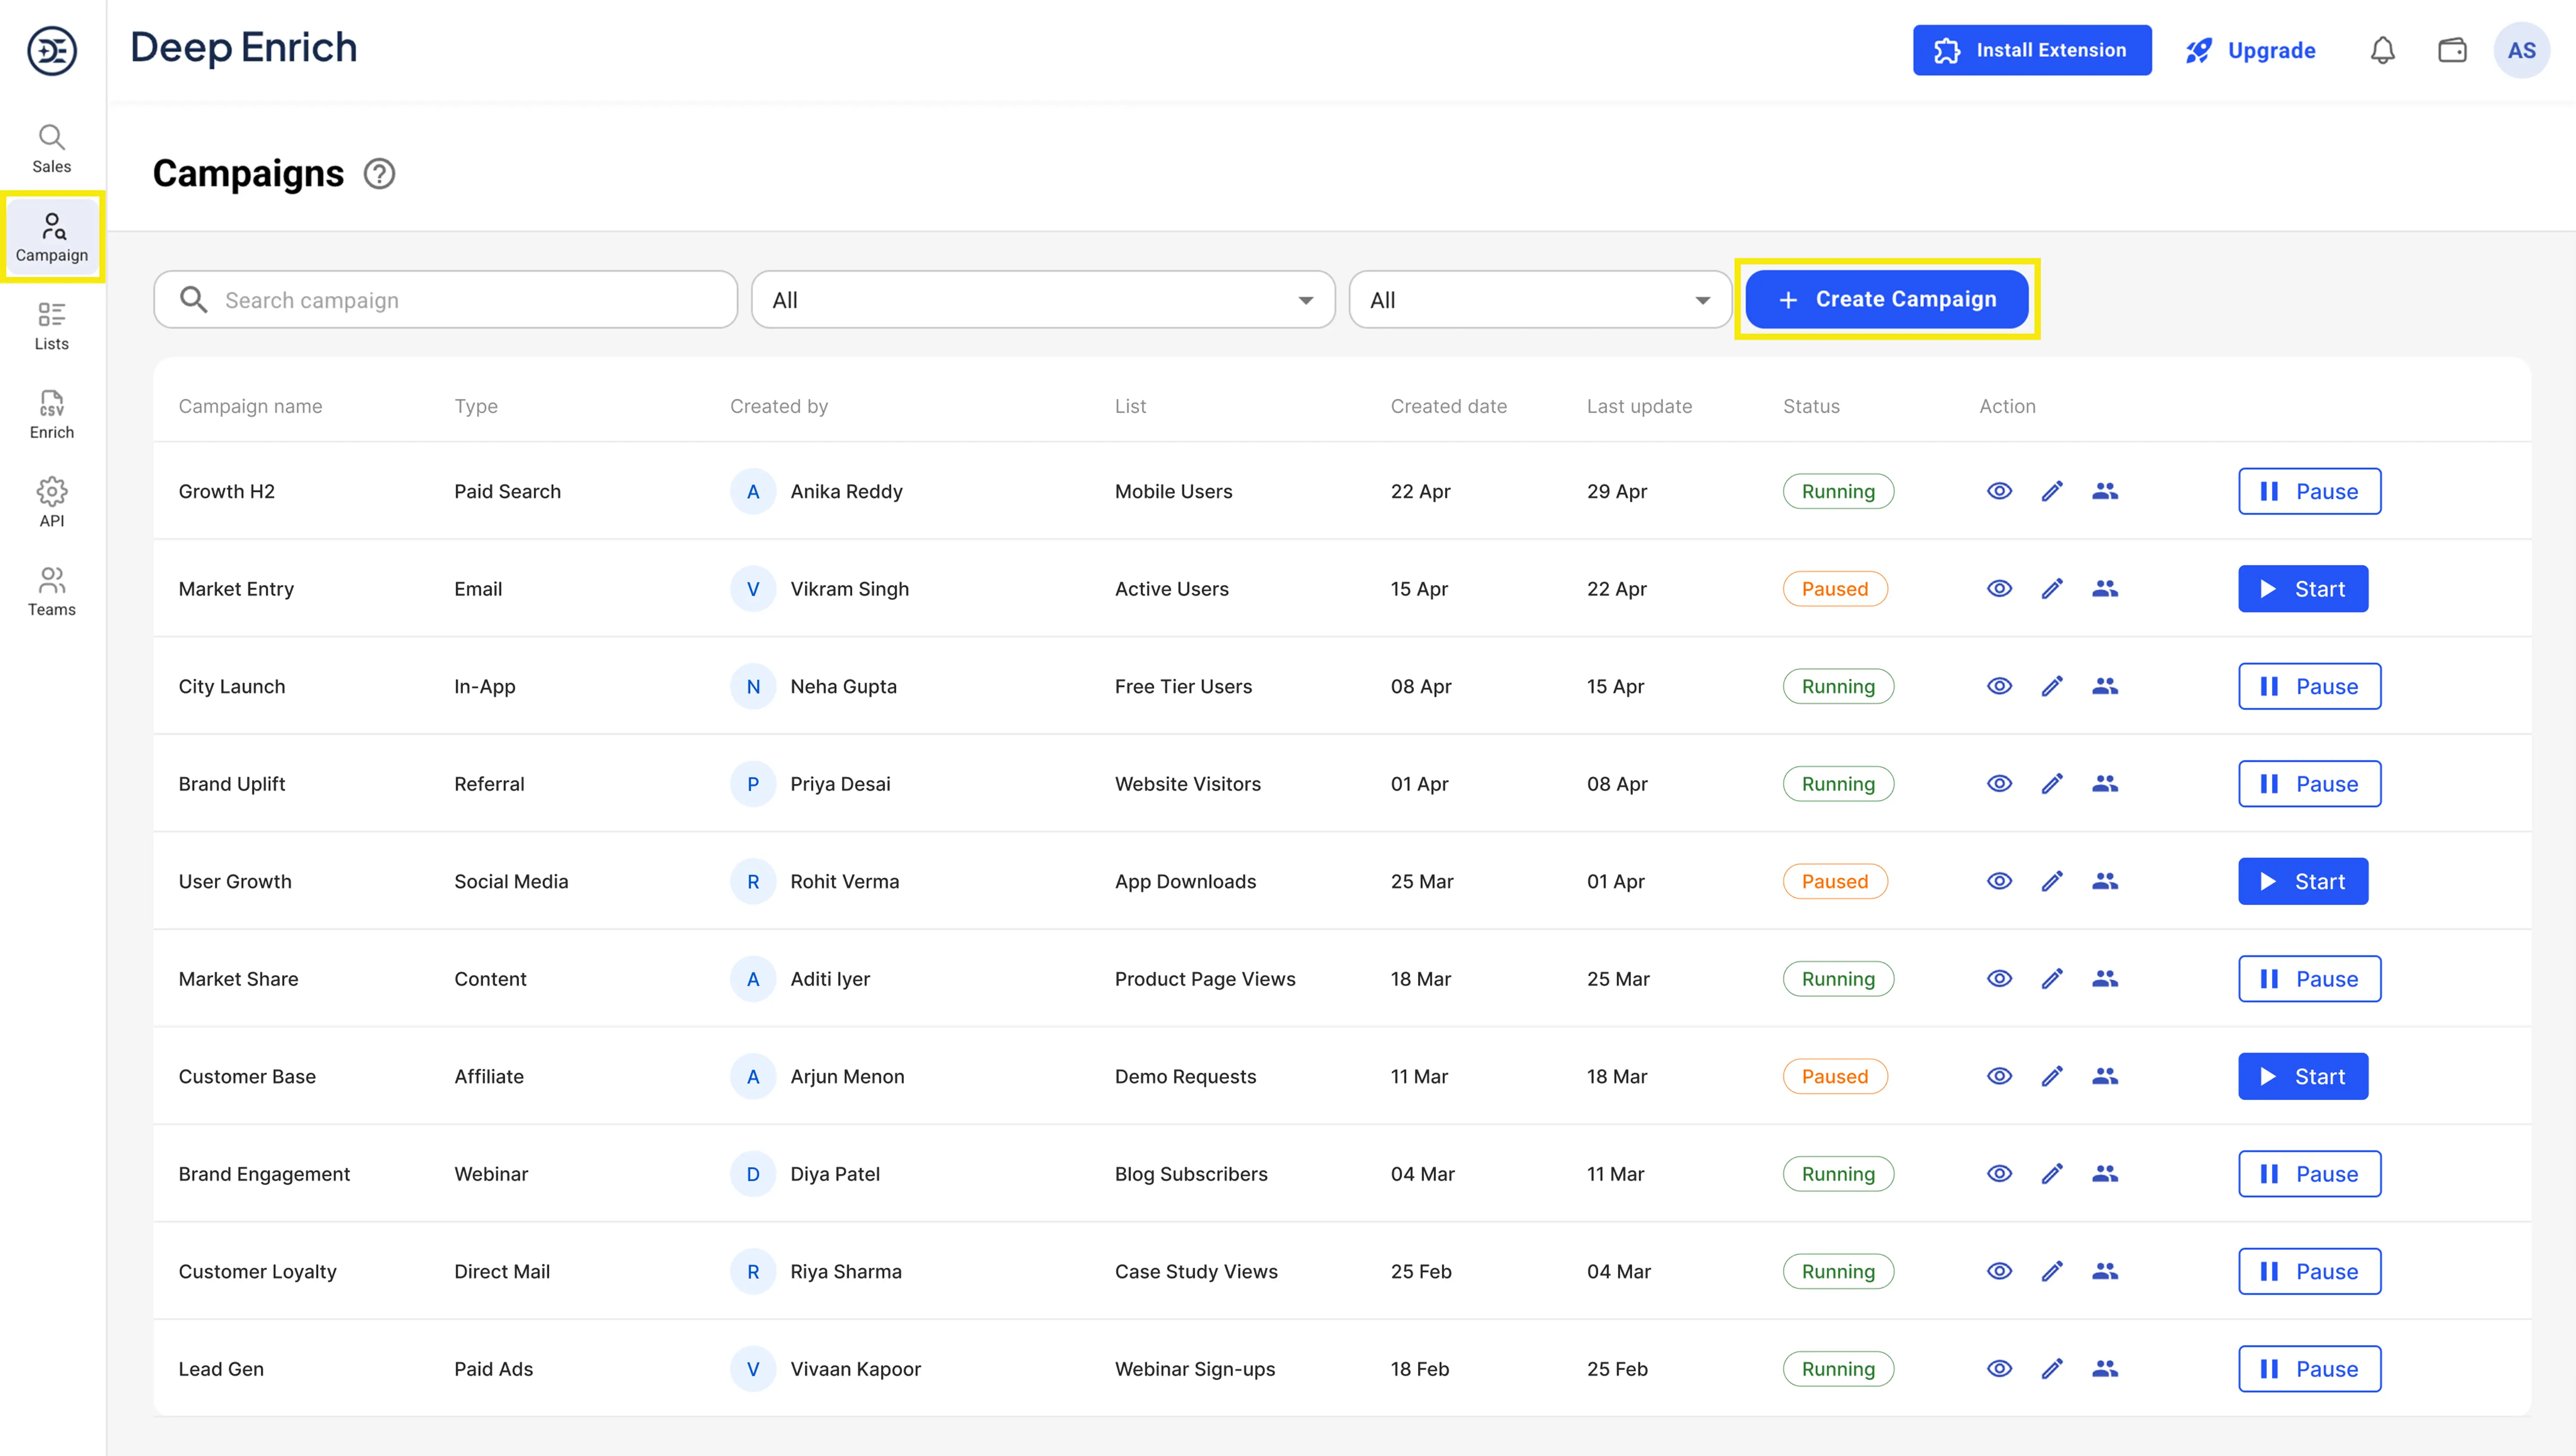2576x1456 pixels.
Task: Pause the Growth H2 campaign
Action: [x=2309, y=491]
